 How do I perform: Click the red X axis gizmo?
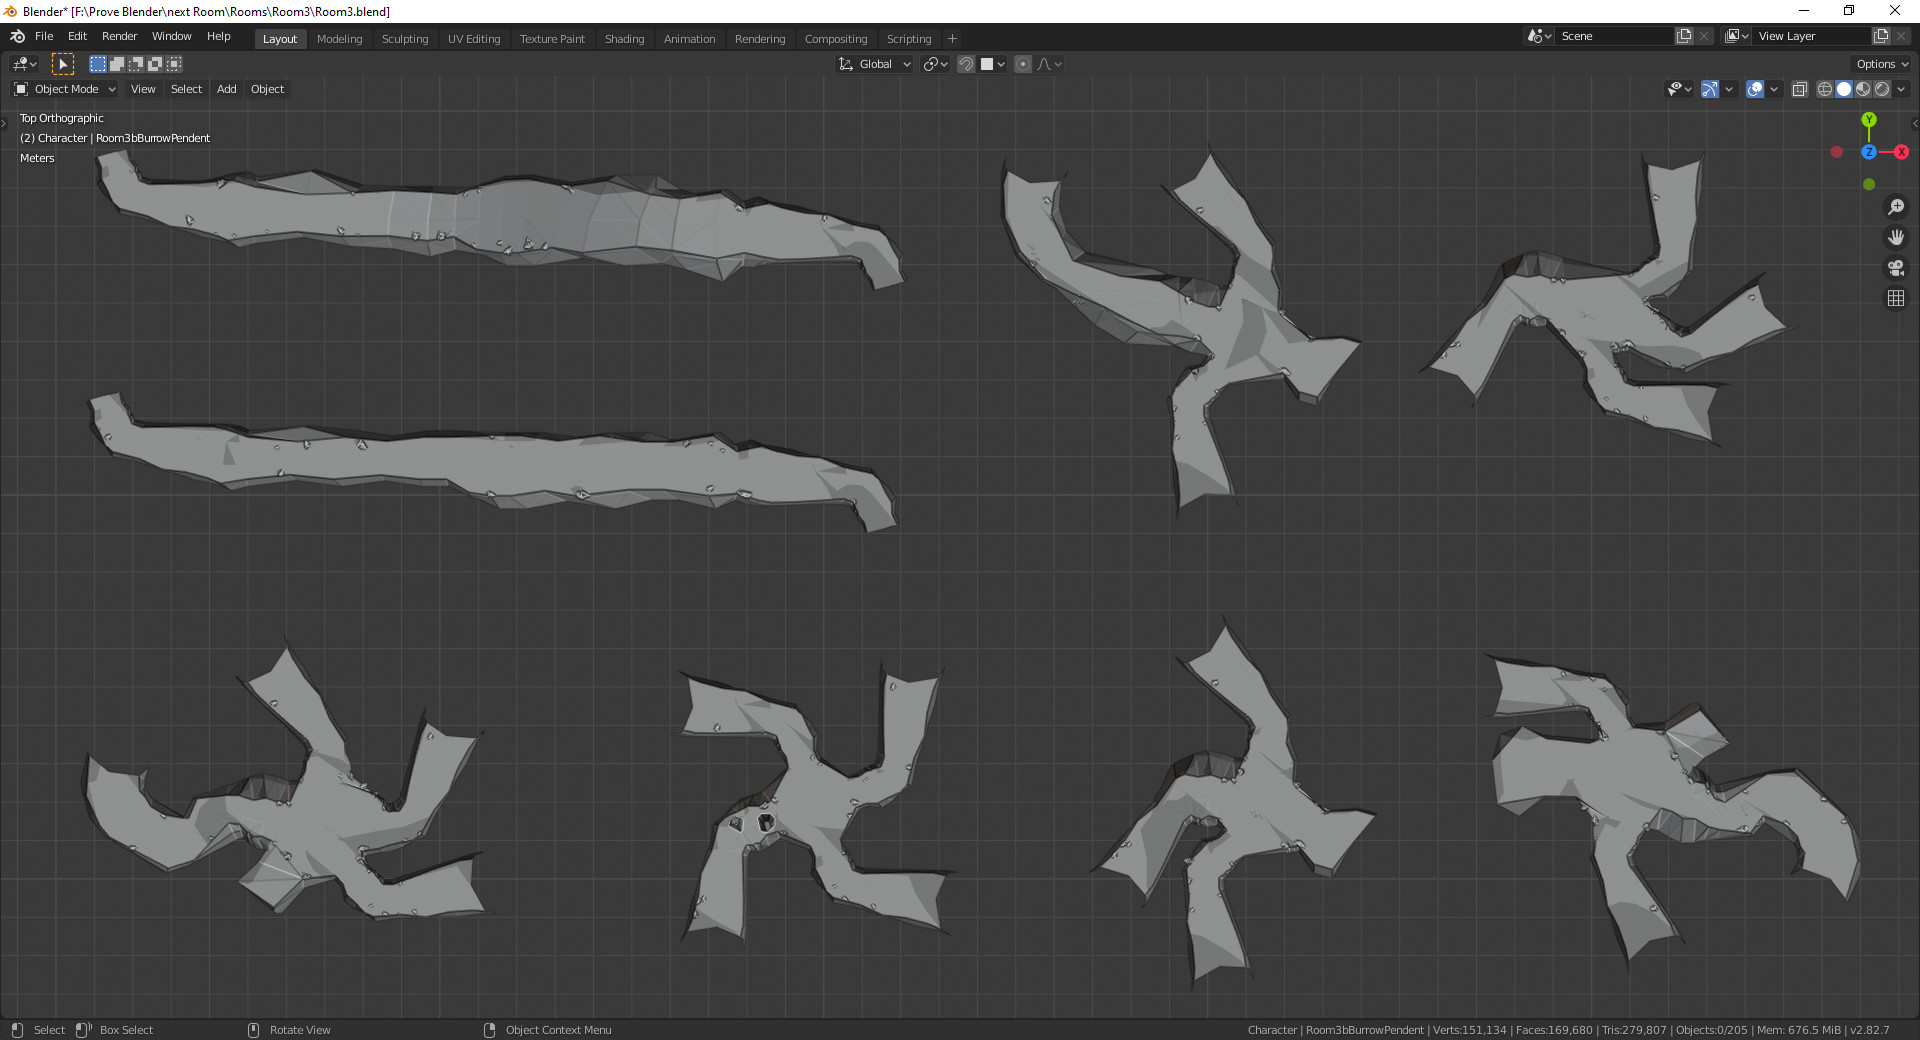(x=1901, y=152)
